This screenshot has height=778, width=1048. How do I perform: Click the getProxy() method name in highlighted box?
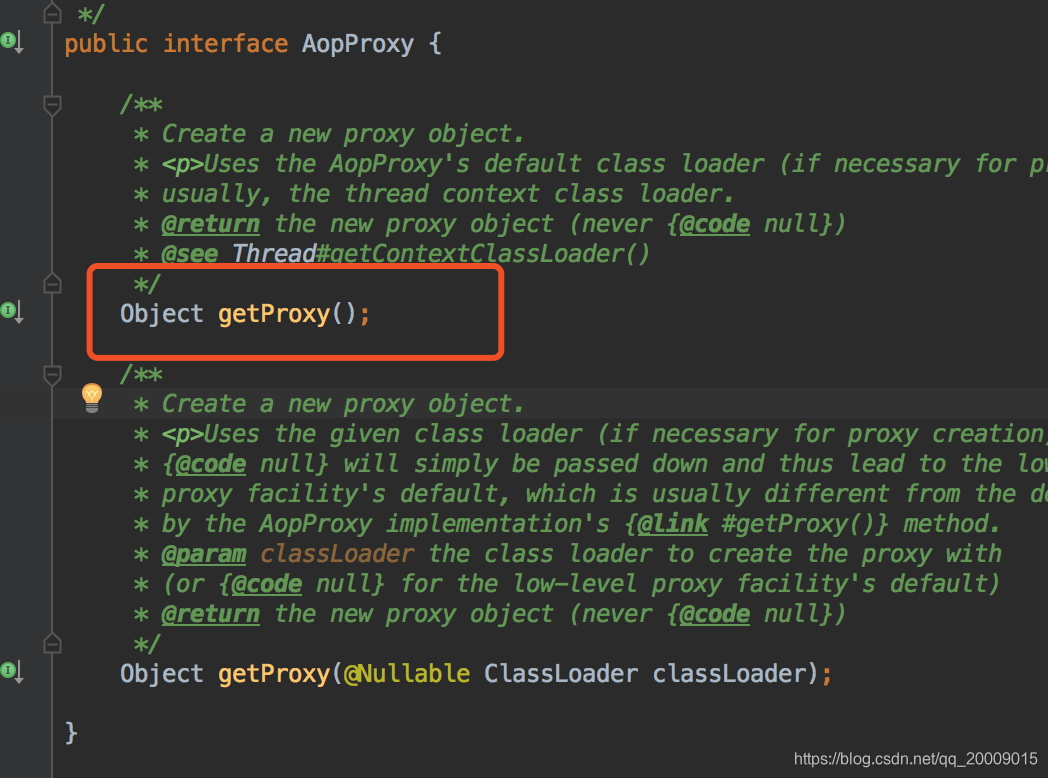point(274,313)
